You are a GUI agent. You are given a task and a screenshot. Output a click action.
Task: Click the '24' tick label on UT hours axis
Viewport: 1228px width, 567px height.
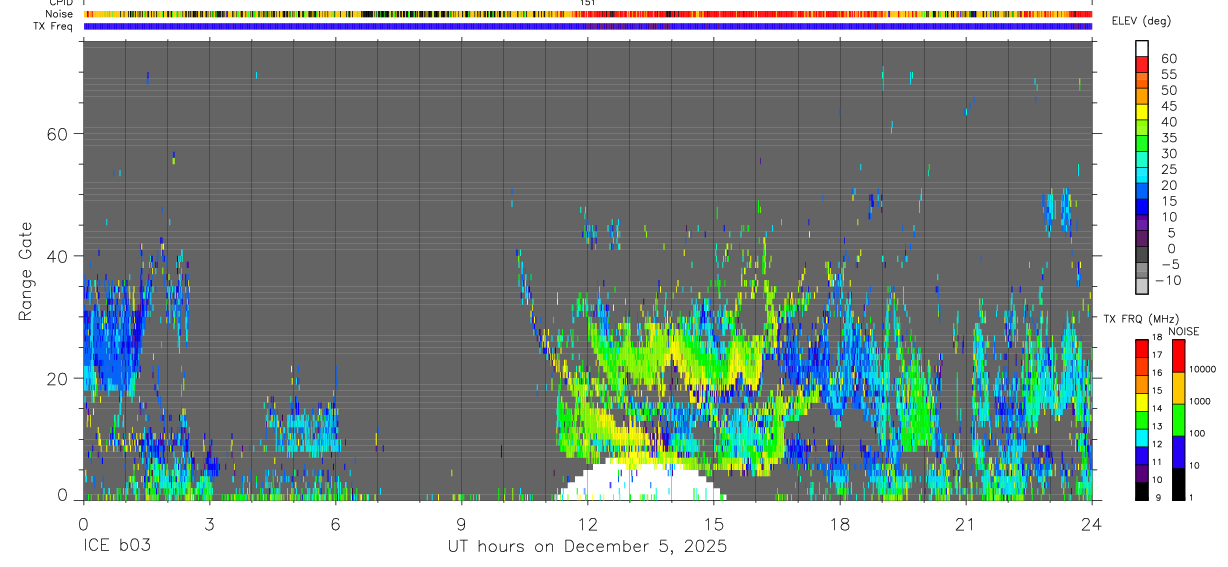coord(1091,523)
